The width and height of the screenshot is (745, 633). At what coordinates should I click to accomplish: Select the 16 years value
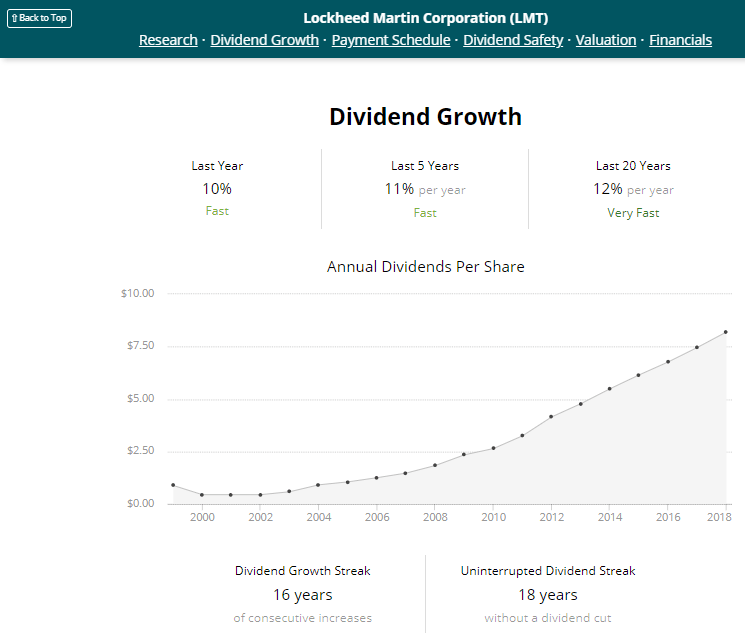303,595
